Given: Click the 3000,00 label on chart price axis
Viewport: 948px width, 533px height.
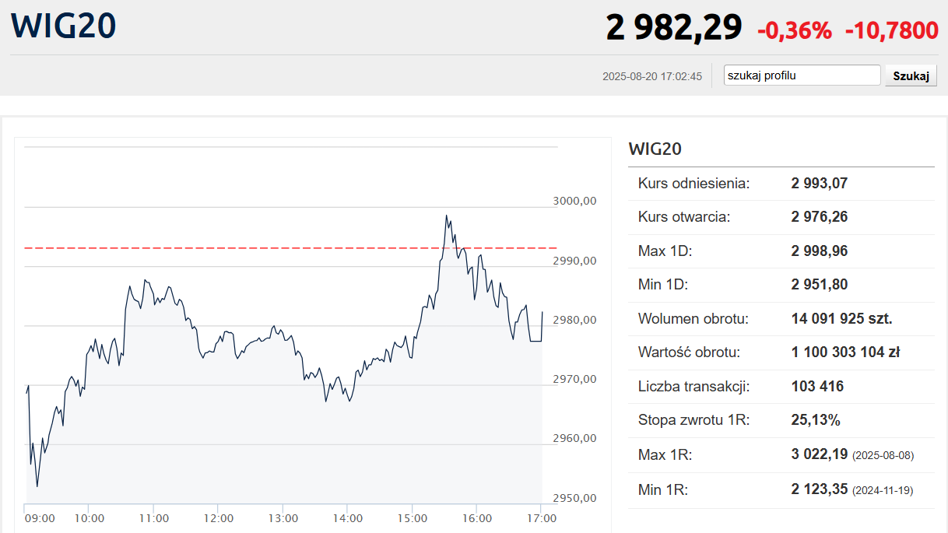Looking at the screenshot, I should 574,201.
